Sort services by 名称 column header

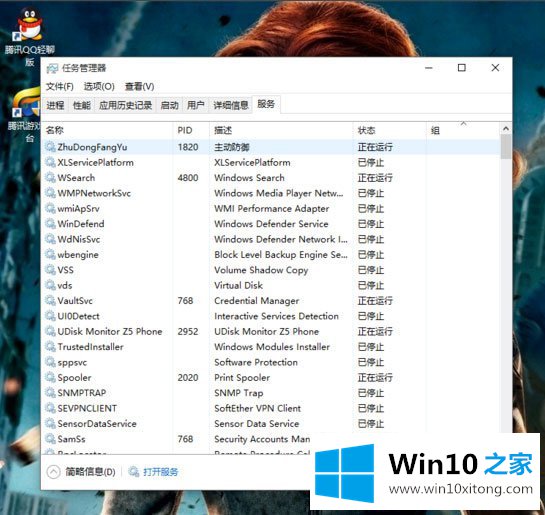point(107,130)
